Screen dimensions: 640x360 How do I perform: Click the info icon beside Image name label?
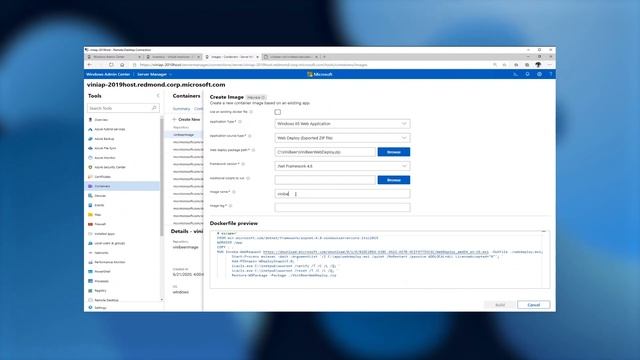[234, 192]
